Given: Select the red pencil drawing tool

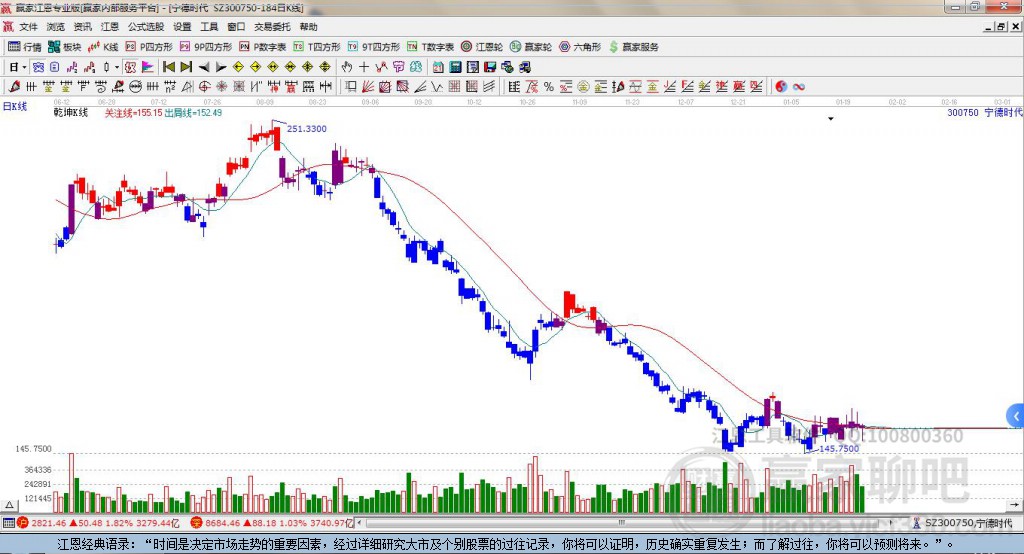Looking at the screenshot, I should [14, 86].
